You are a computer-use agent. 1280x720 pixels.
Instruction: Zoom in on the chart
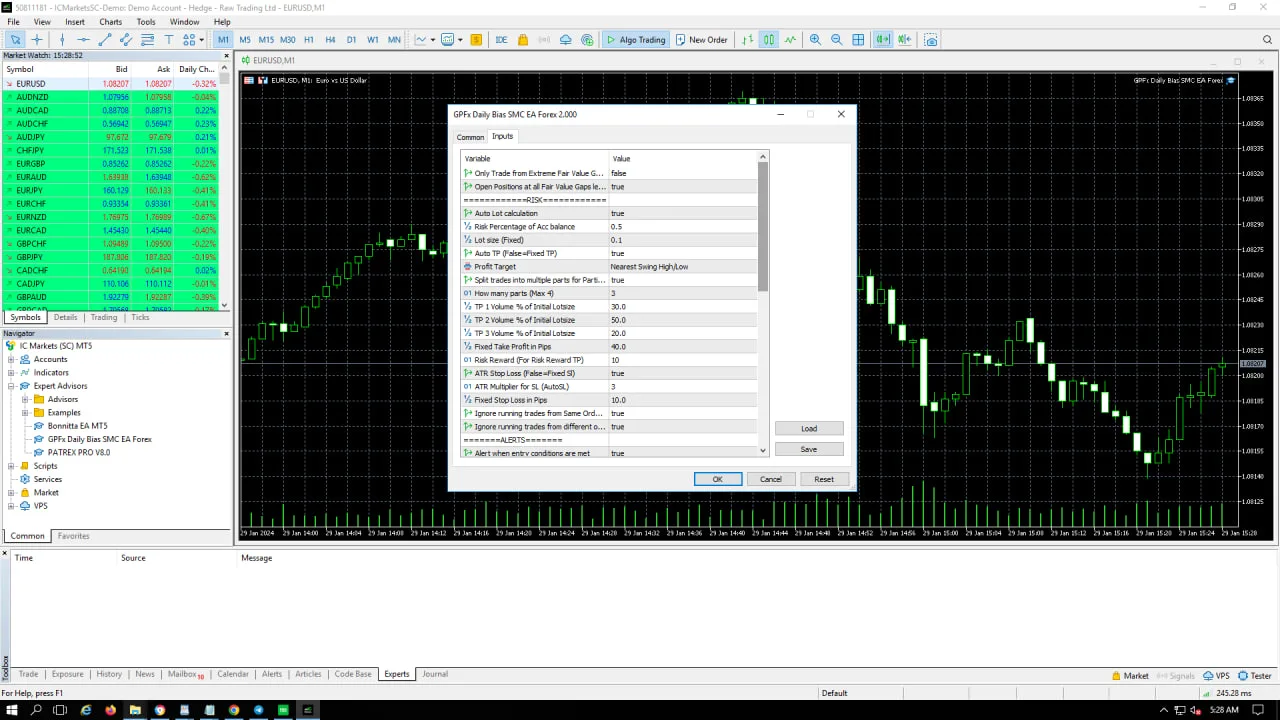(x=815, y=40)
